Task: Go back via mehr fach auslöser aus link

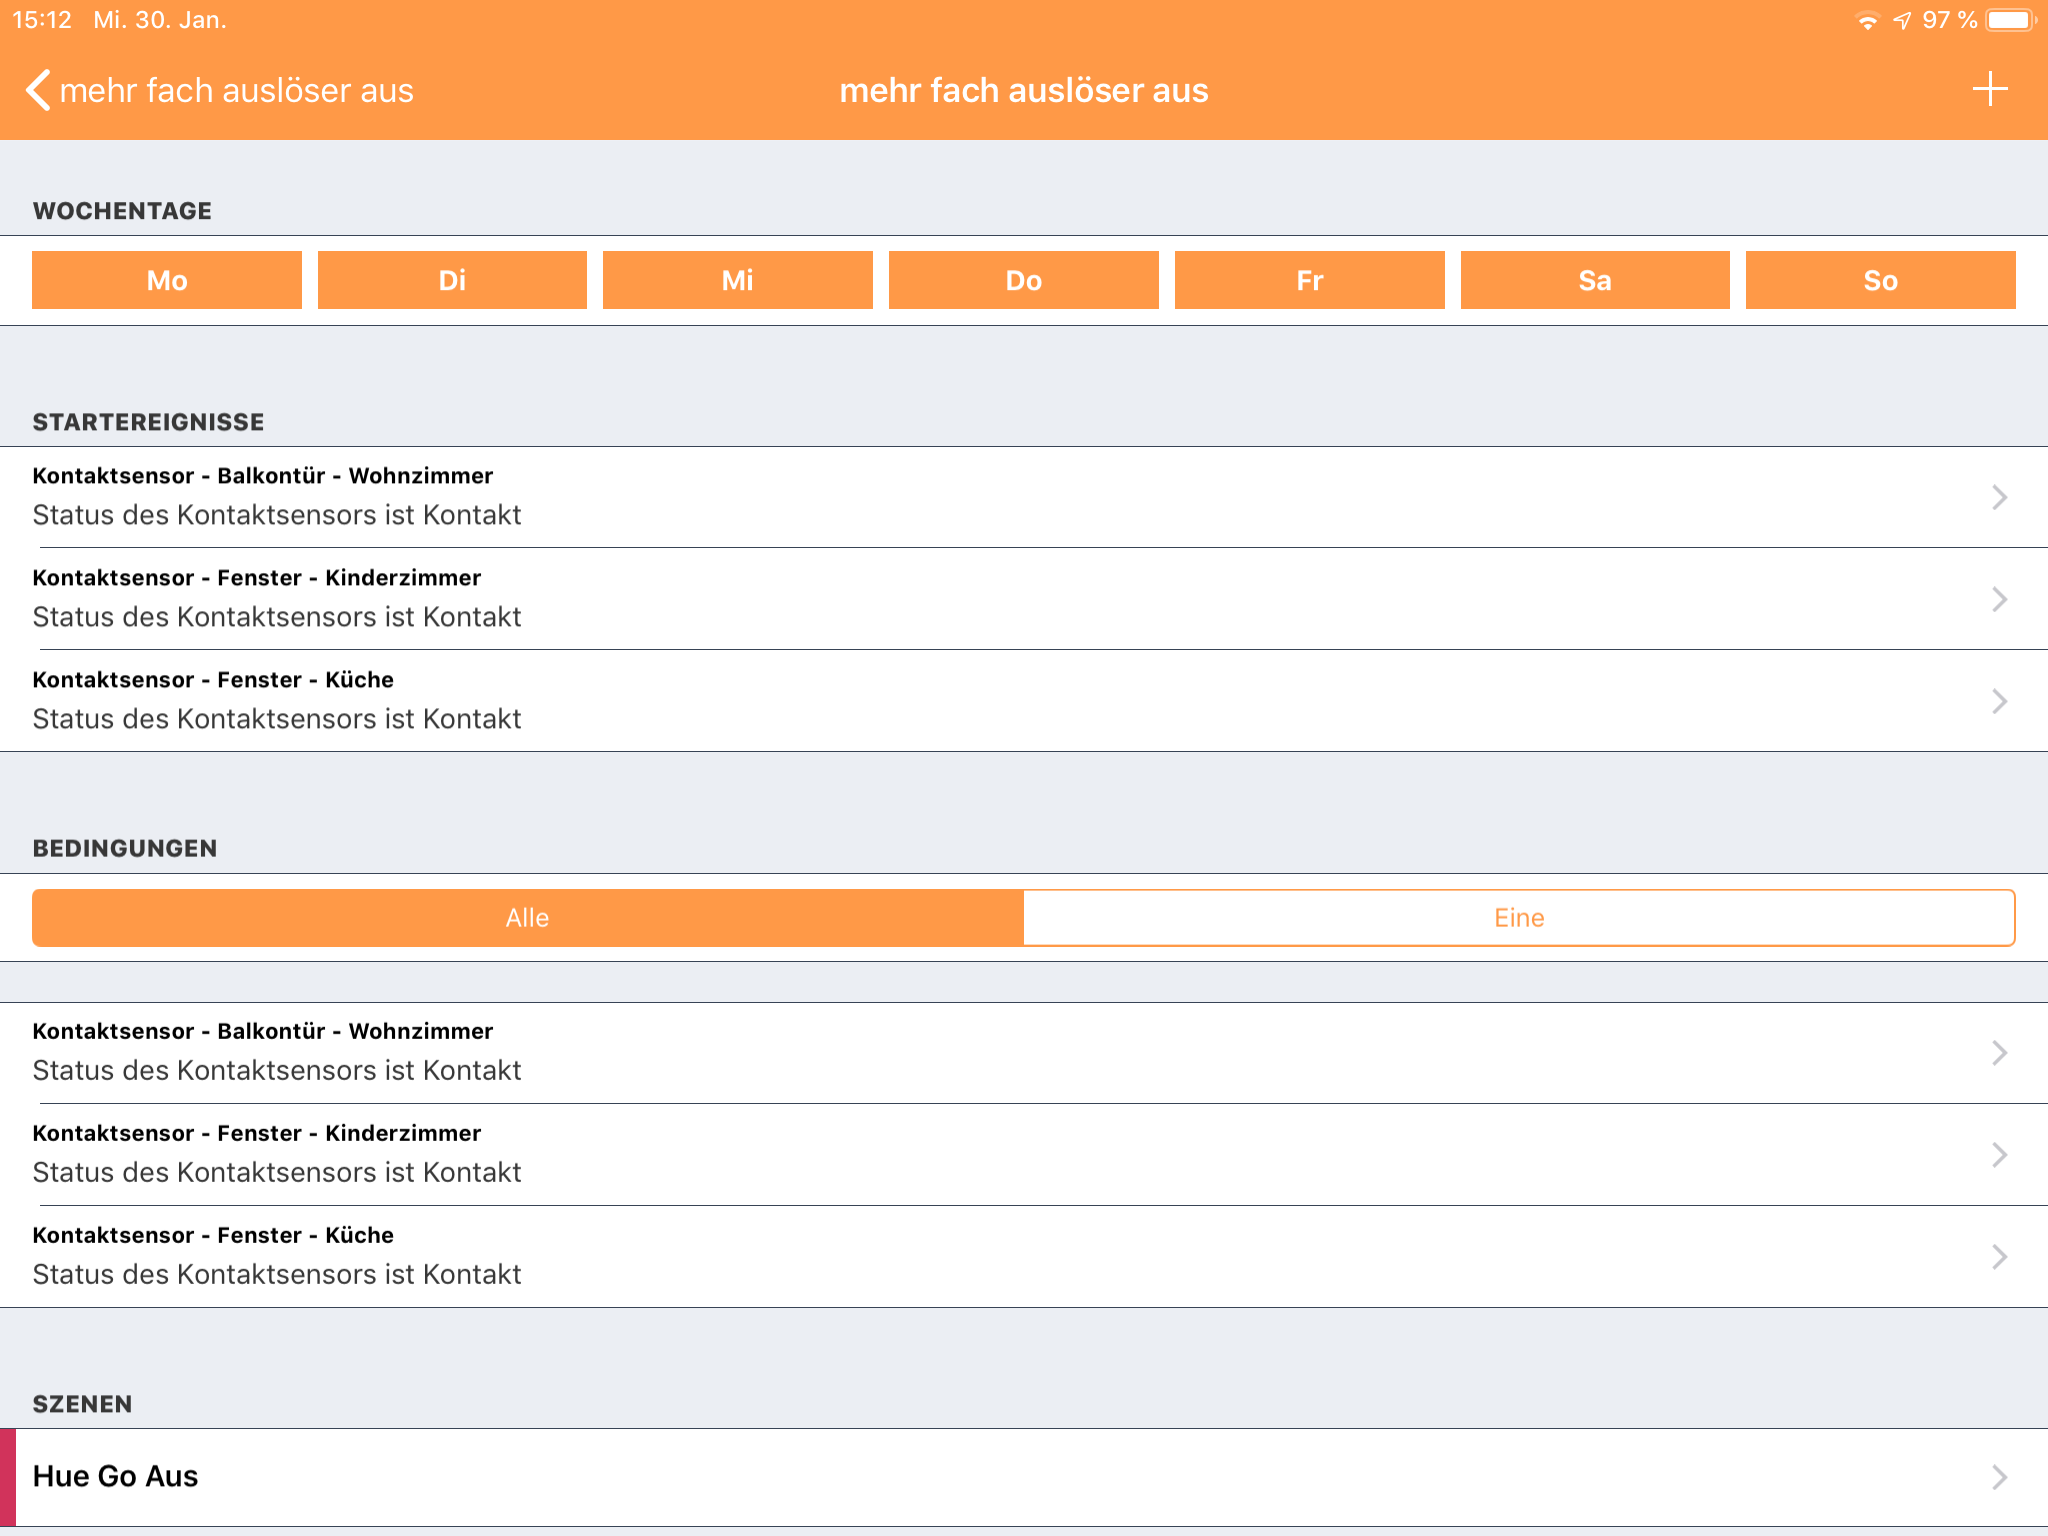Action: coord(236,90)
